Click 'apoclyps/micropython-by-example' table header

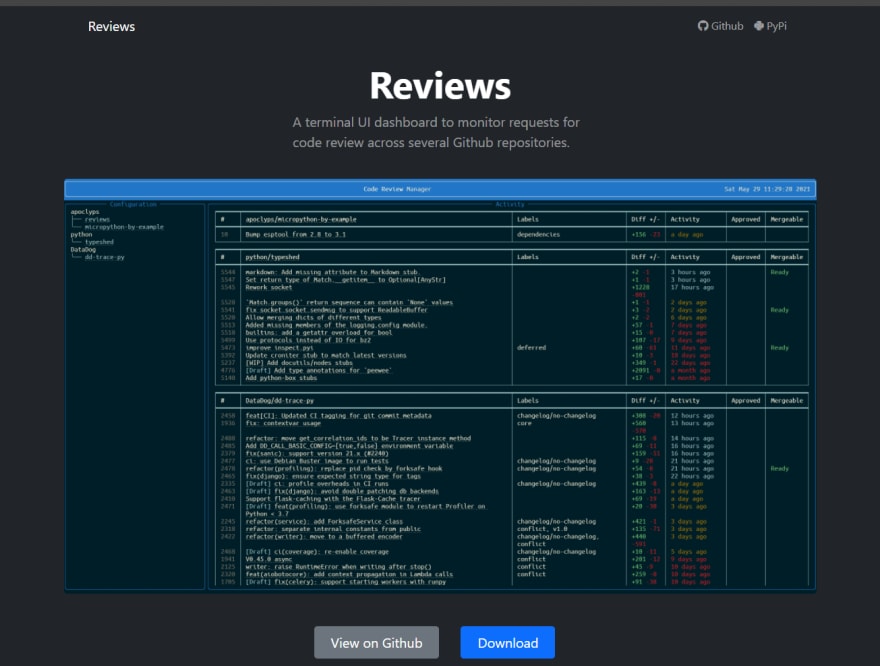click(301, 219)
